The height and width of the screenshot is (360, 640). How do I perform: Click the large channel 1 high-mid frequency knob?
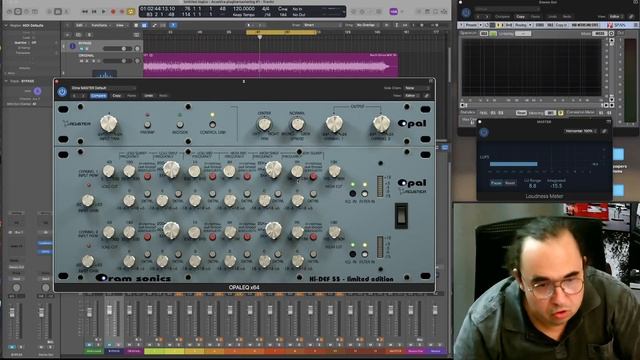273,169
